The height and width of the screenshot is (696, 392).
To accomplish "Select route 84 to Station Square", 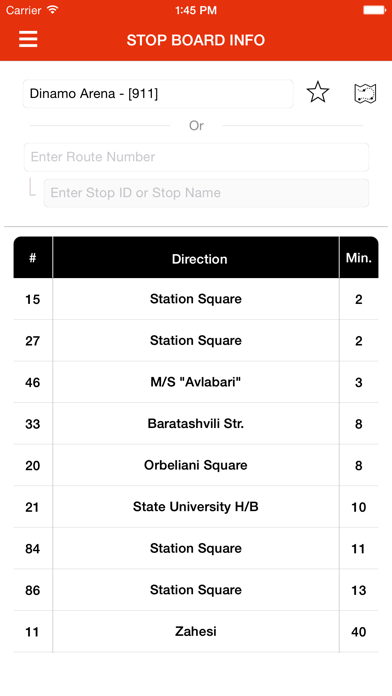I will (196, 549).
